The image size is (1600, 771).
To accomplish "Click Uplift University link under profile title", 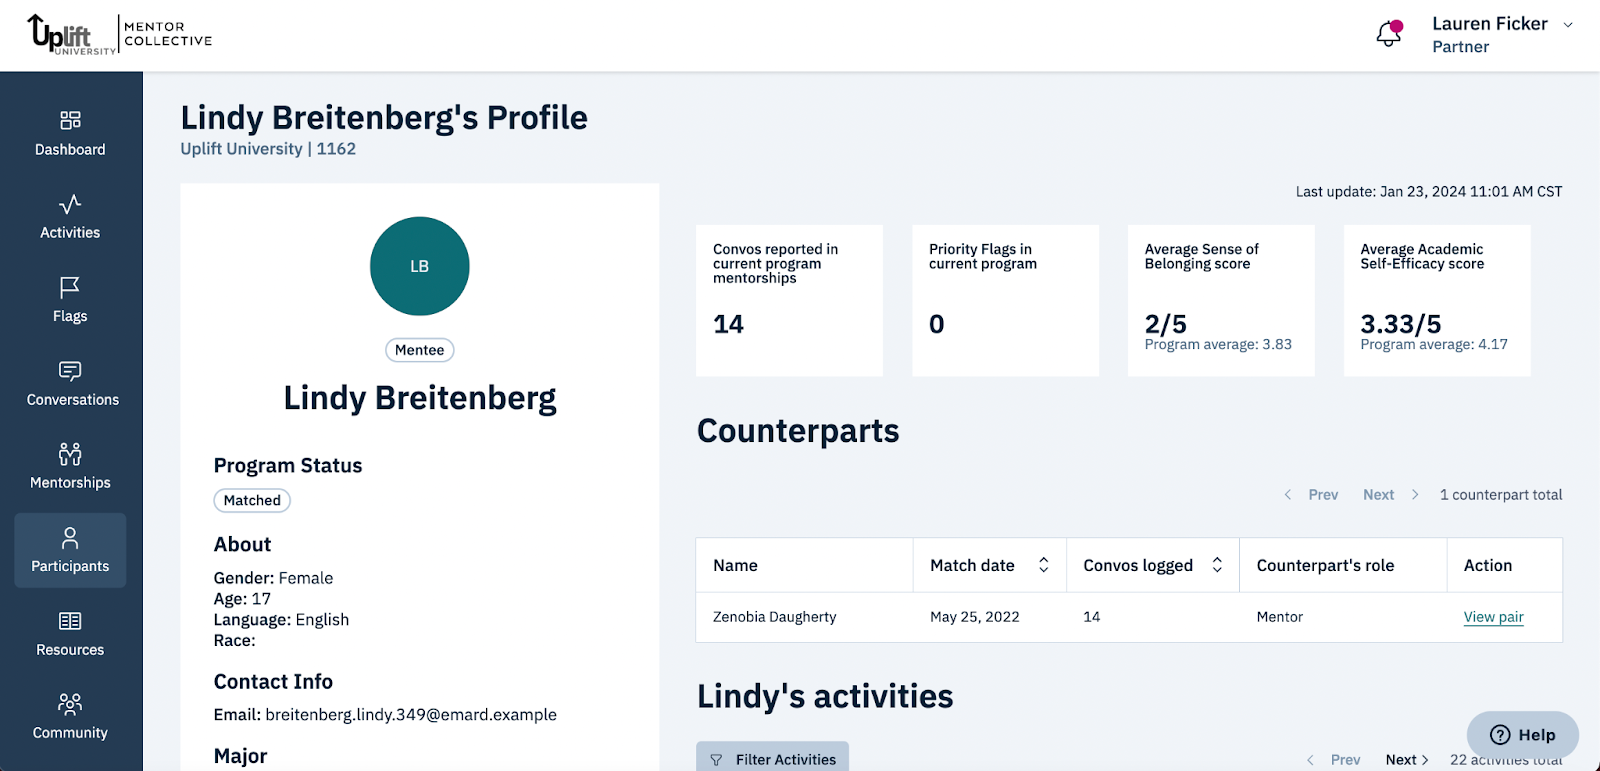I will click(x=240, y=148).
